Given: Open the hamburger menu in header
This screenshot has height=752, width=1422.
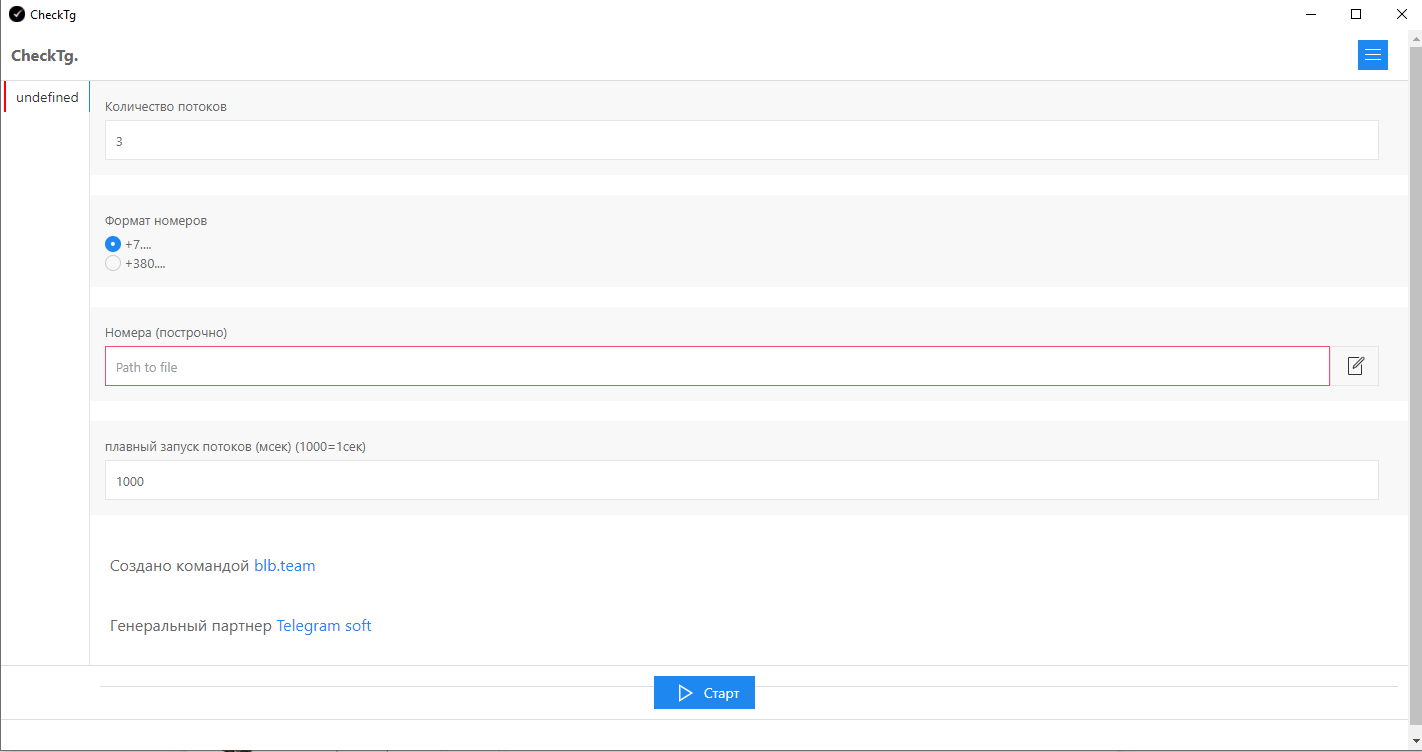Looking at the screenshot, I should (x=1372, y=55).
